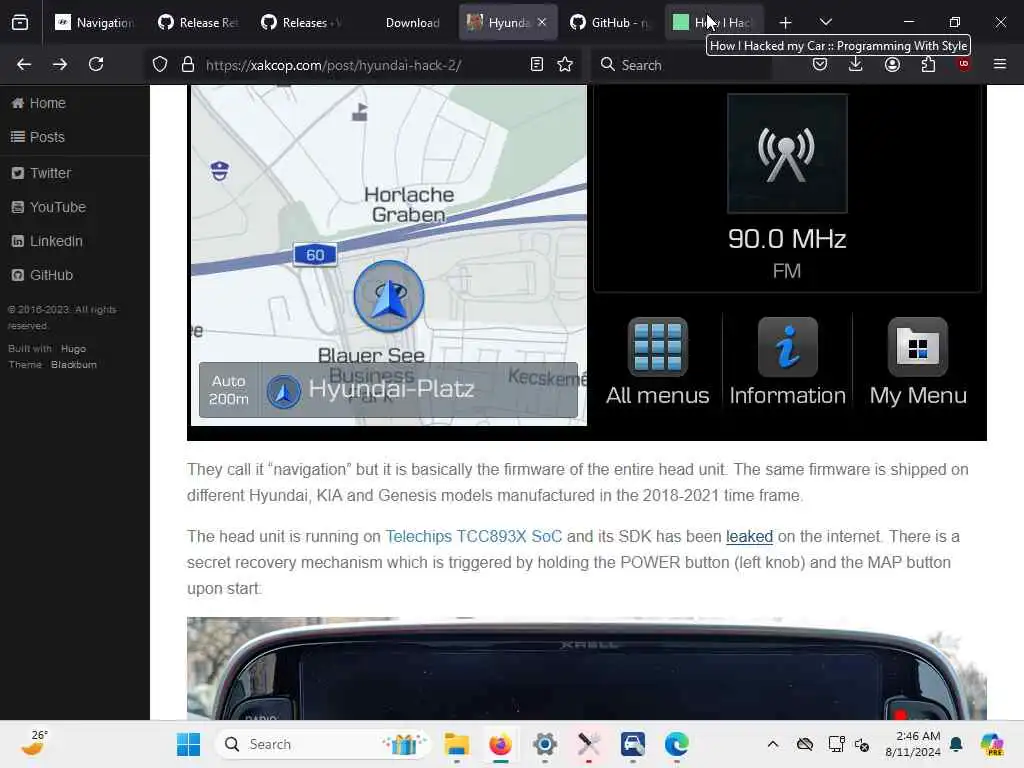
Task: Bookmark this page with star icon
Action: pos(565,64)
